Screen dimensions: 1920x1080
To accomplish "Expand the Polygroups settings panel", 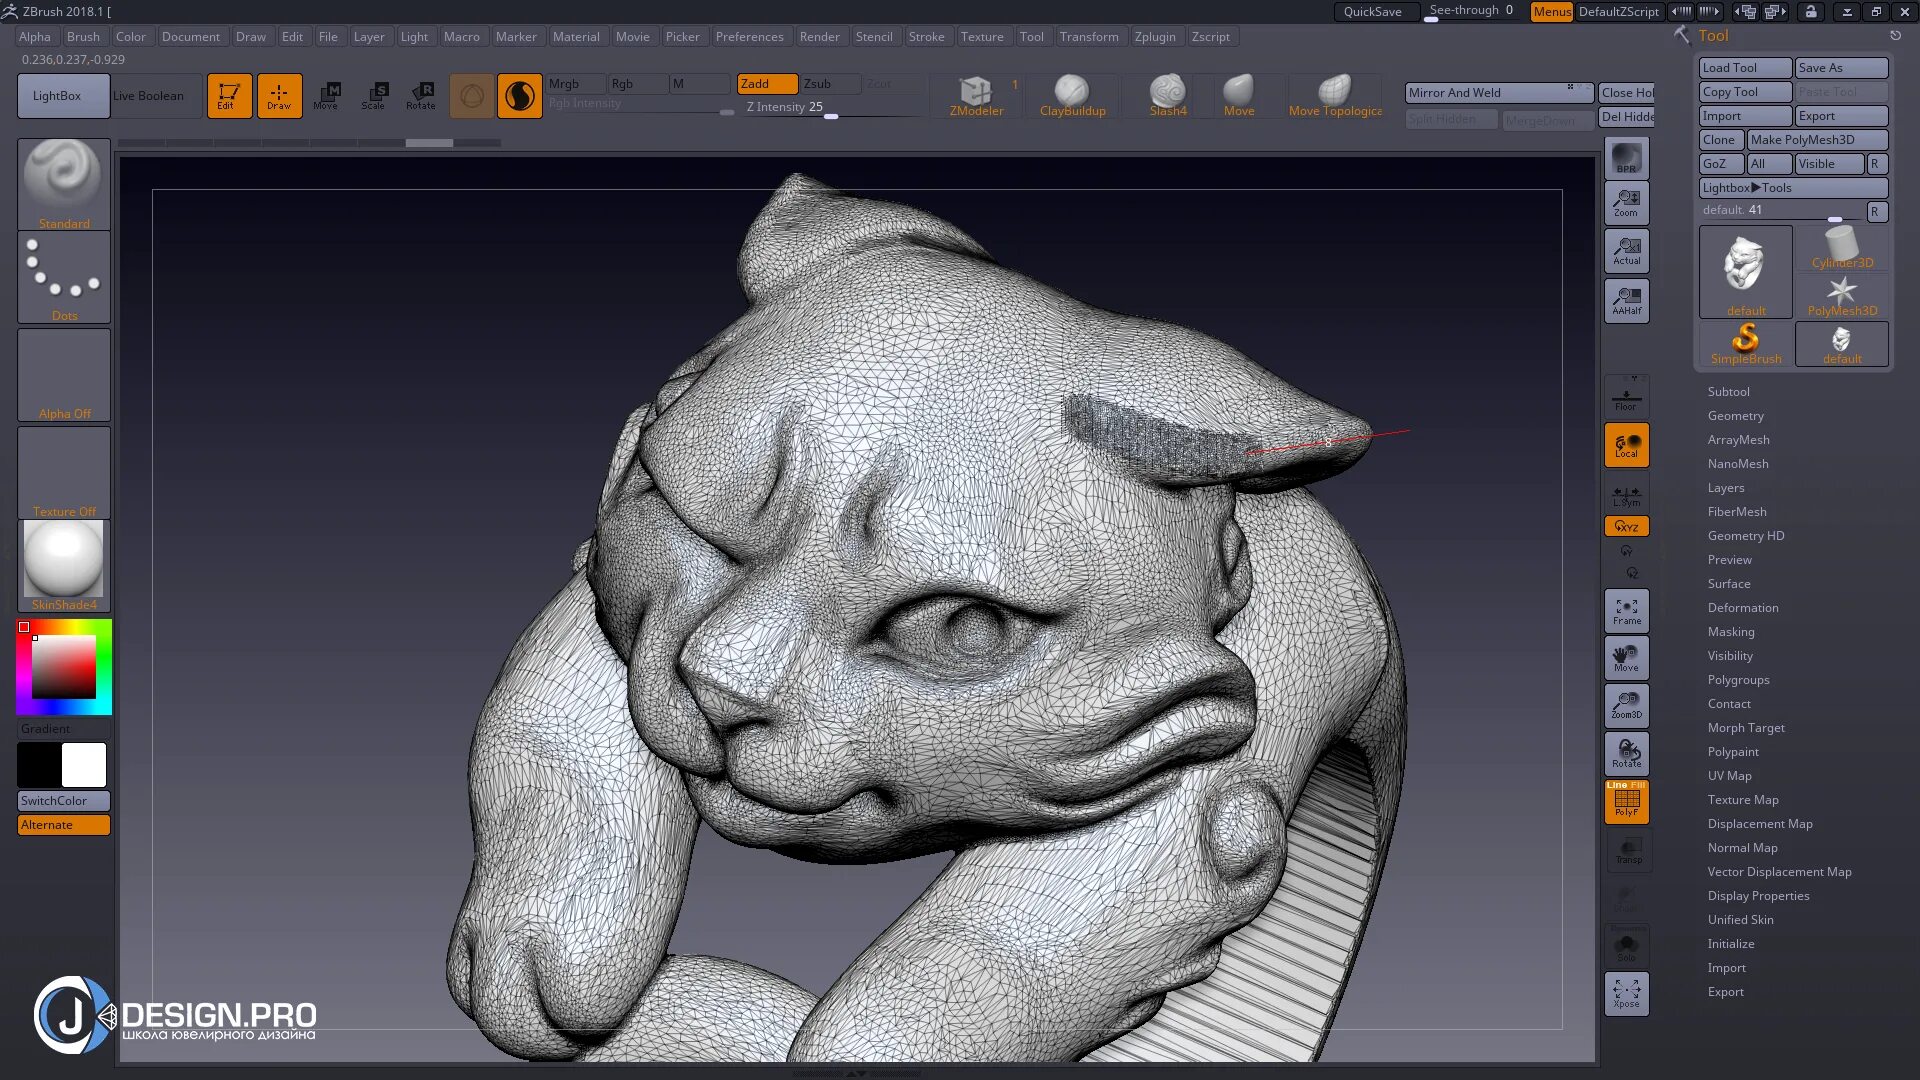I will coord(1739,679).
